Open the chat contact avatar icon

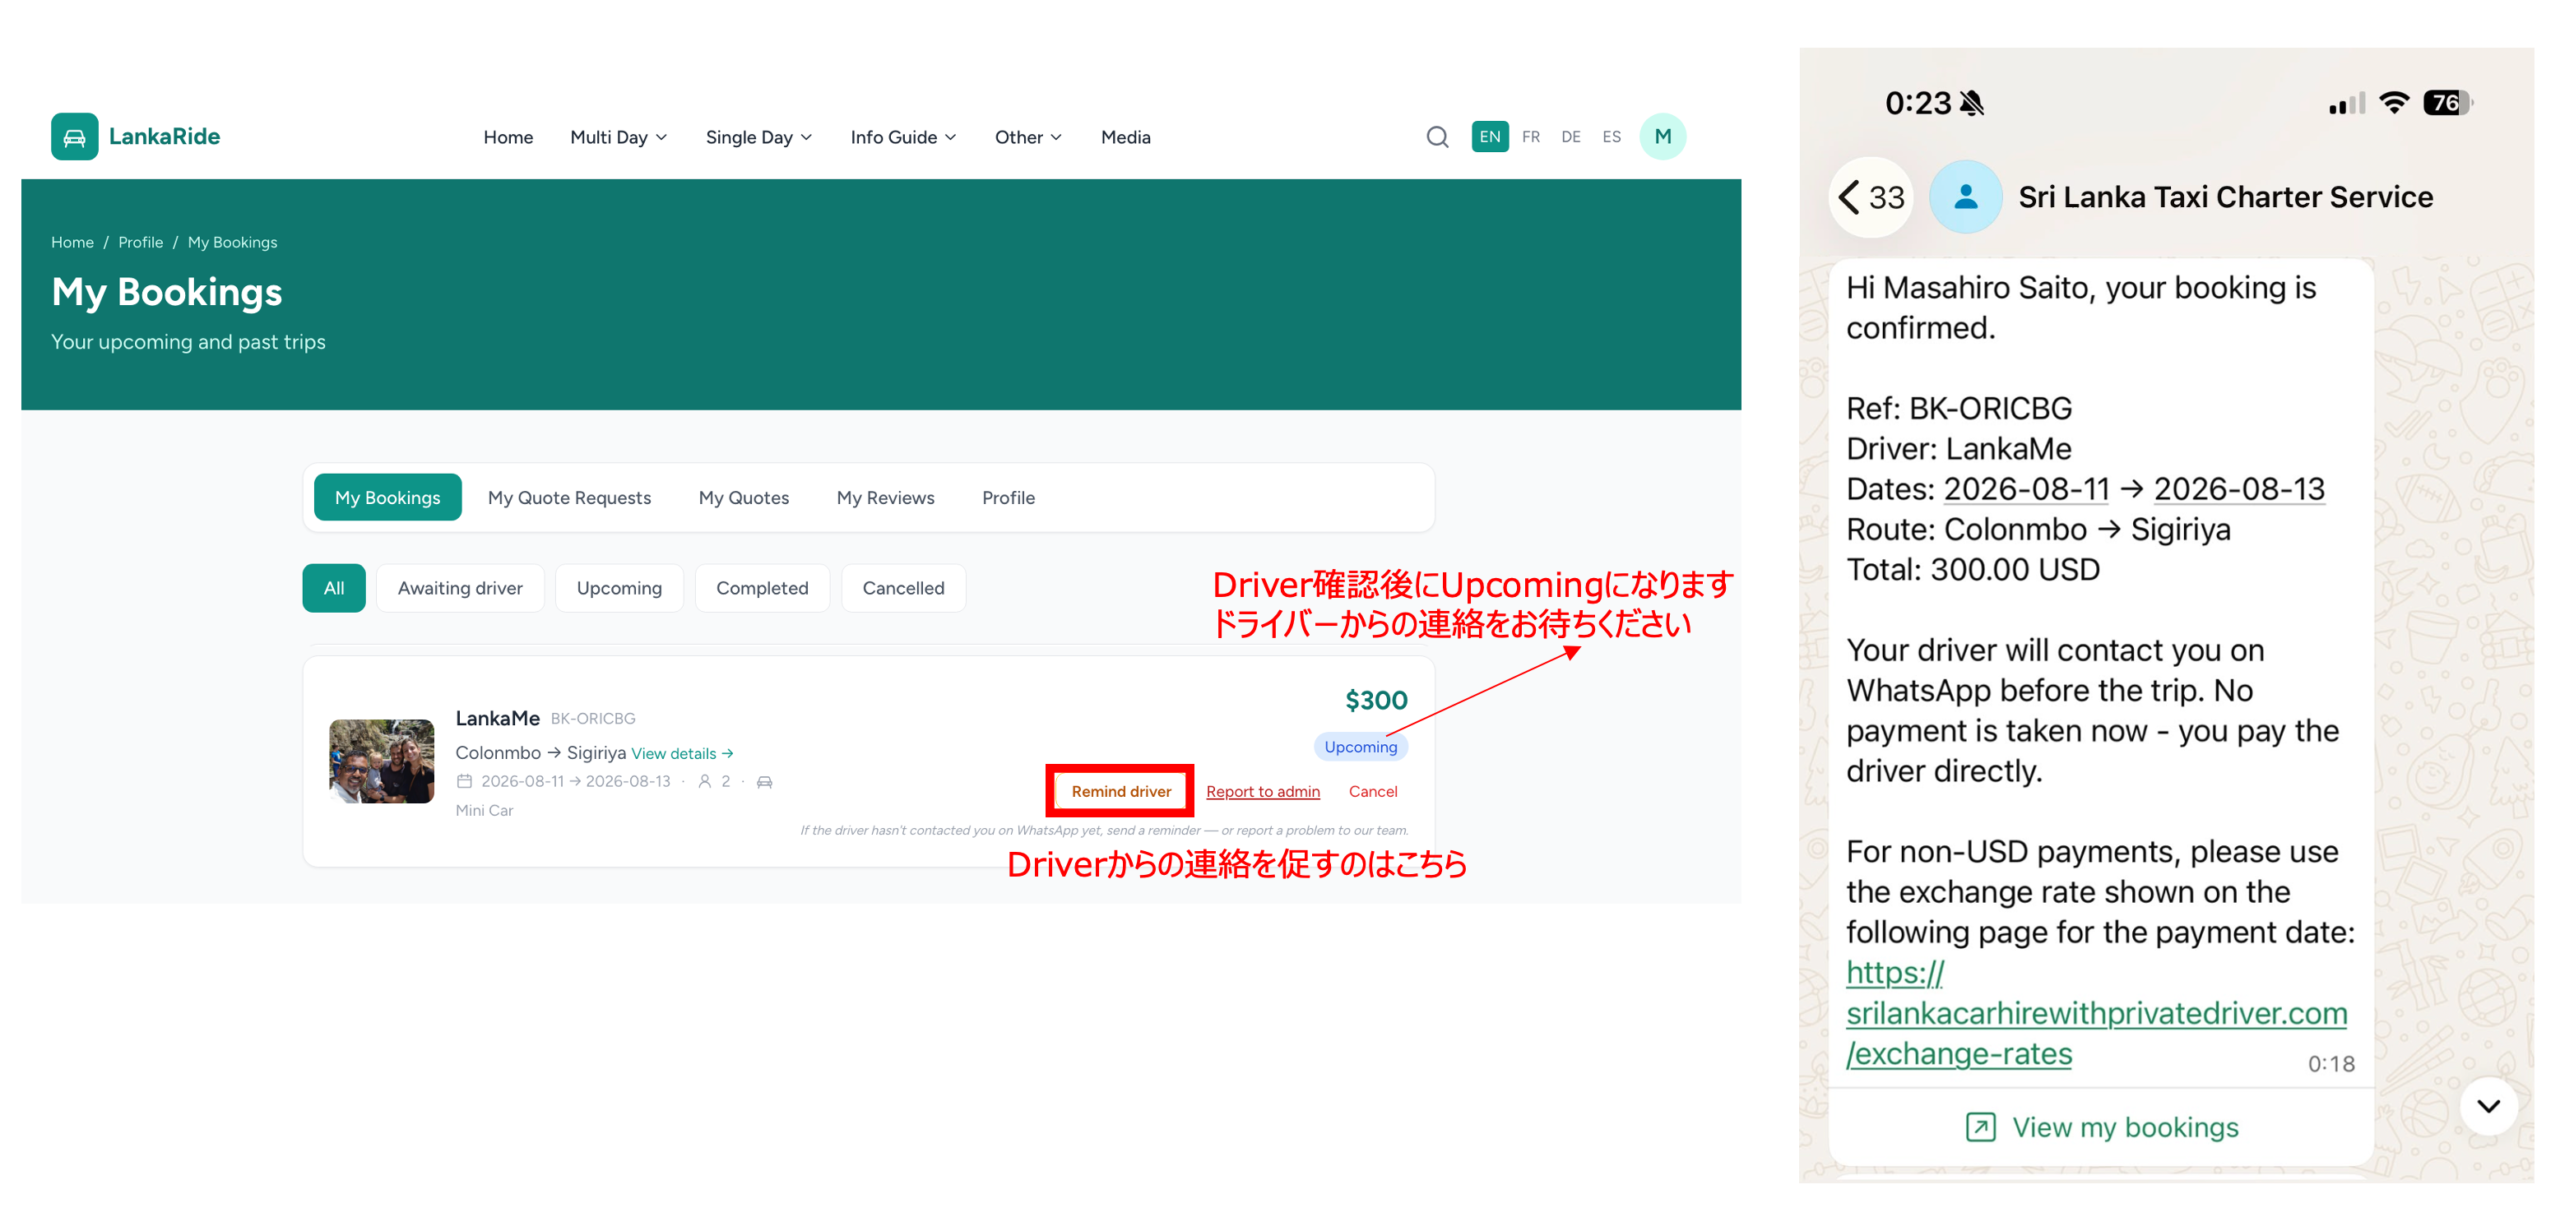click(x=1965, y=197)
